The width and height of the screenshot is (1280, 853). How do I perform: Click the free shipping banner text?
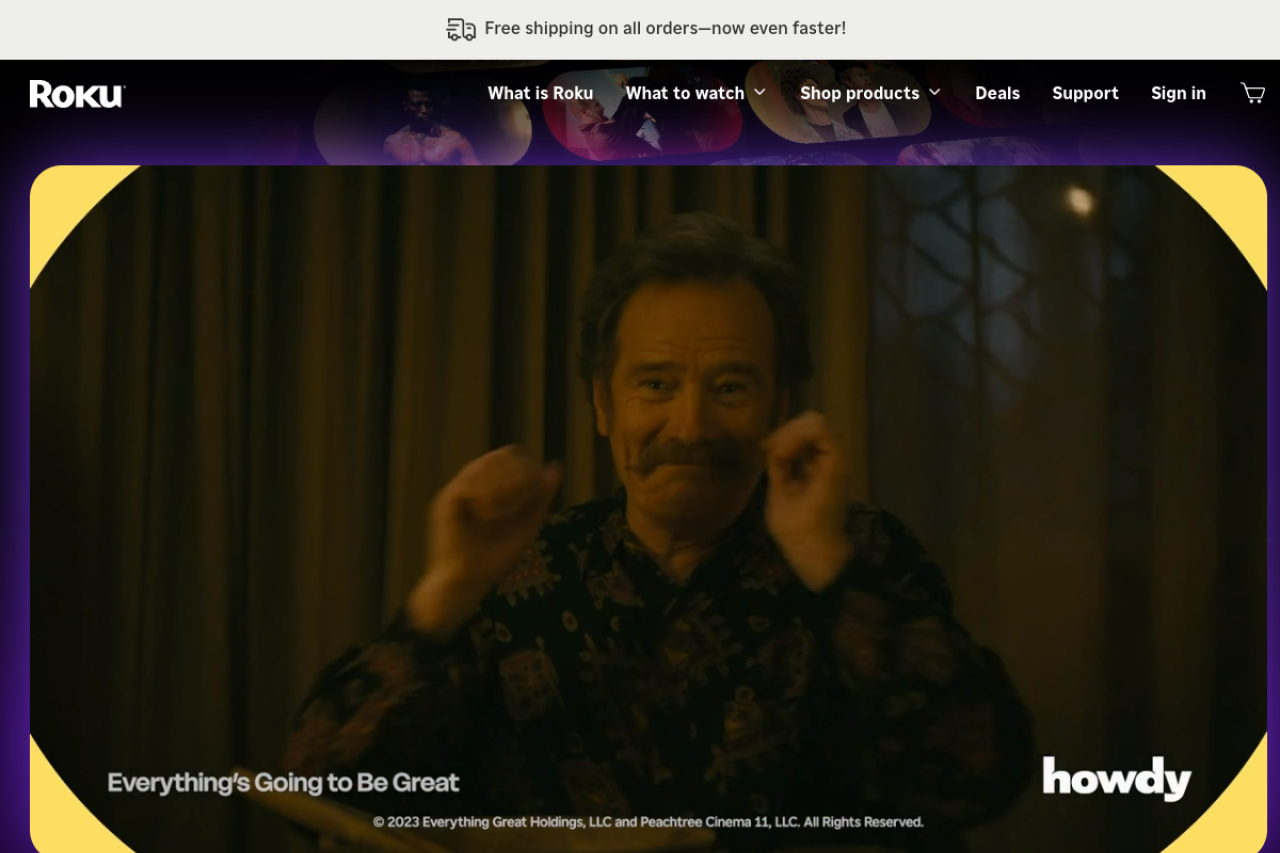[x=665, y=29]
